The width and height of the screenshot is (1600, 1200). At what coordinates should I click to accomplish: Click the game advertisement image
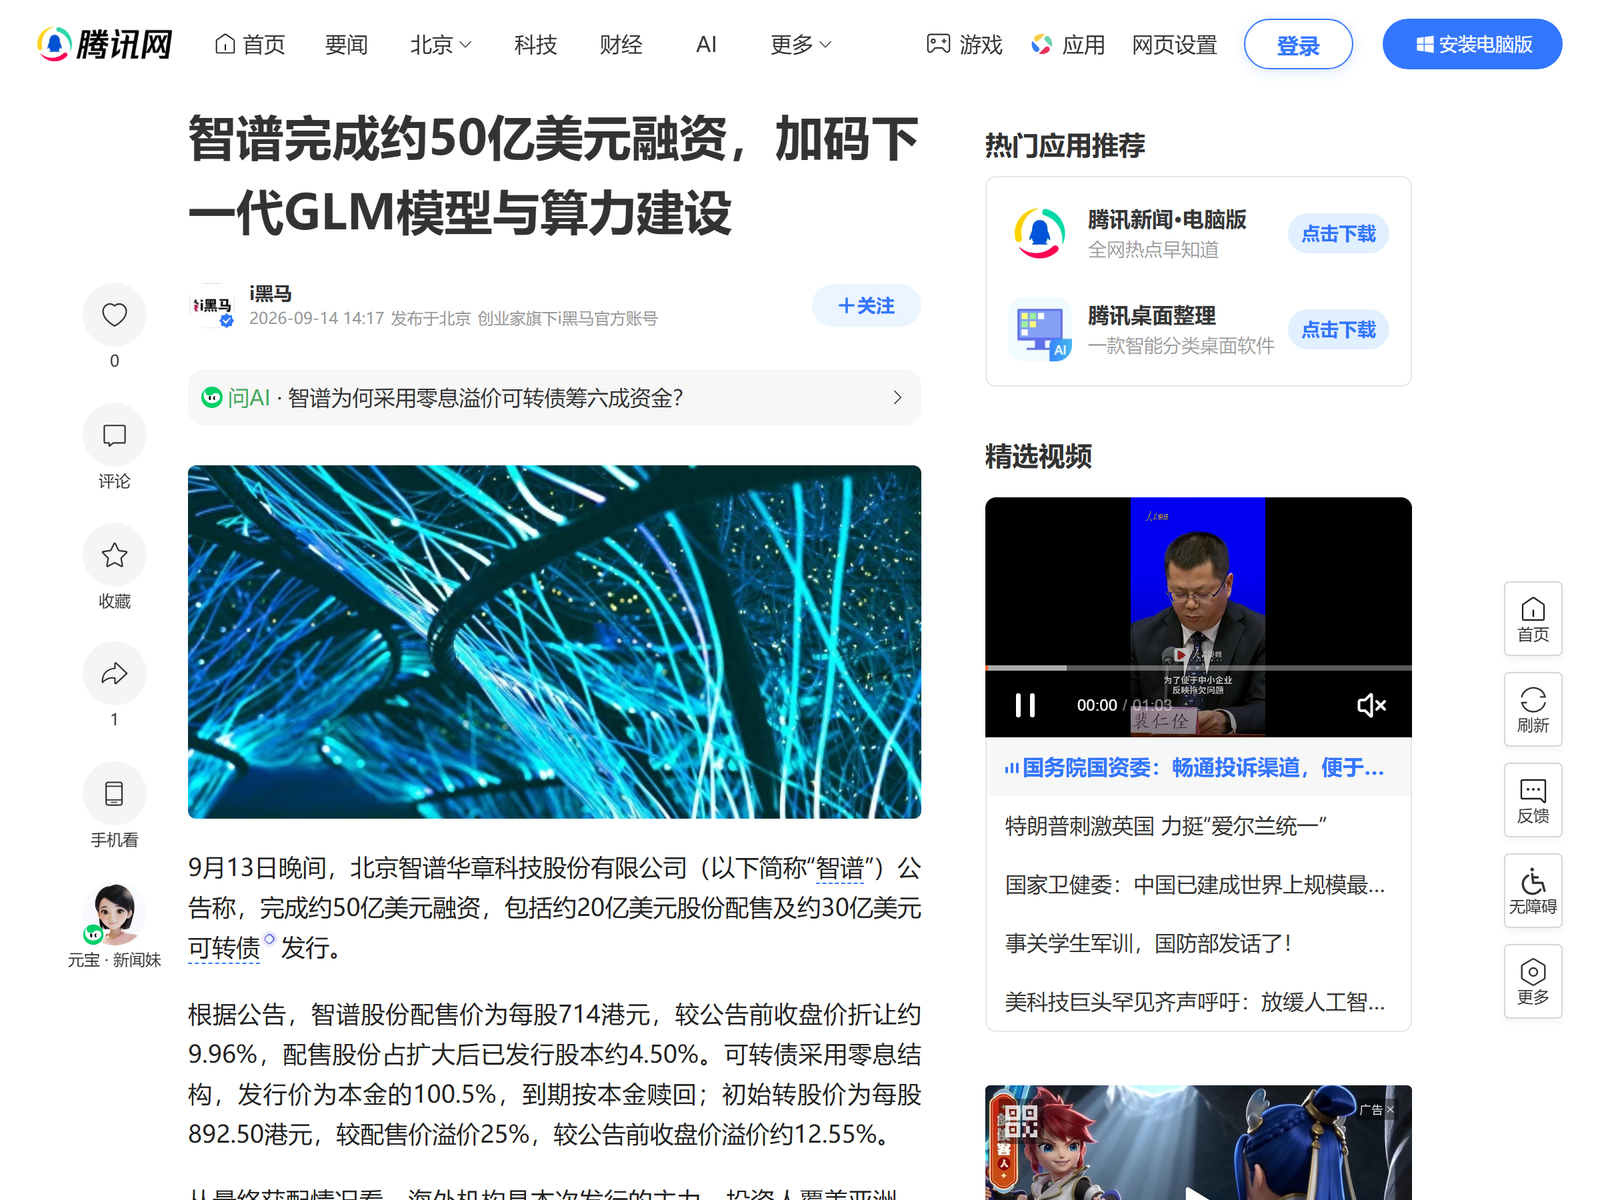tap(1198, 1143)
